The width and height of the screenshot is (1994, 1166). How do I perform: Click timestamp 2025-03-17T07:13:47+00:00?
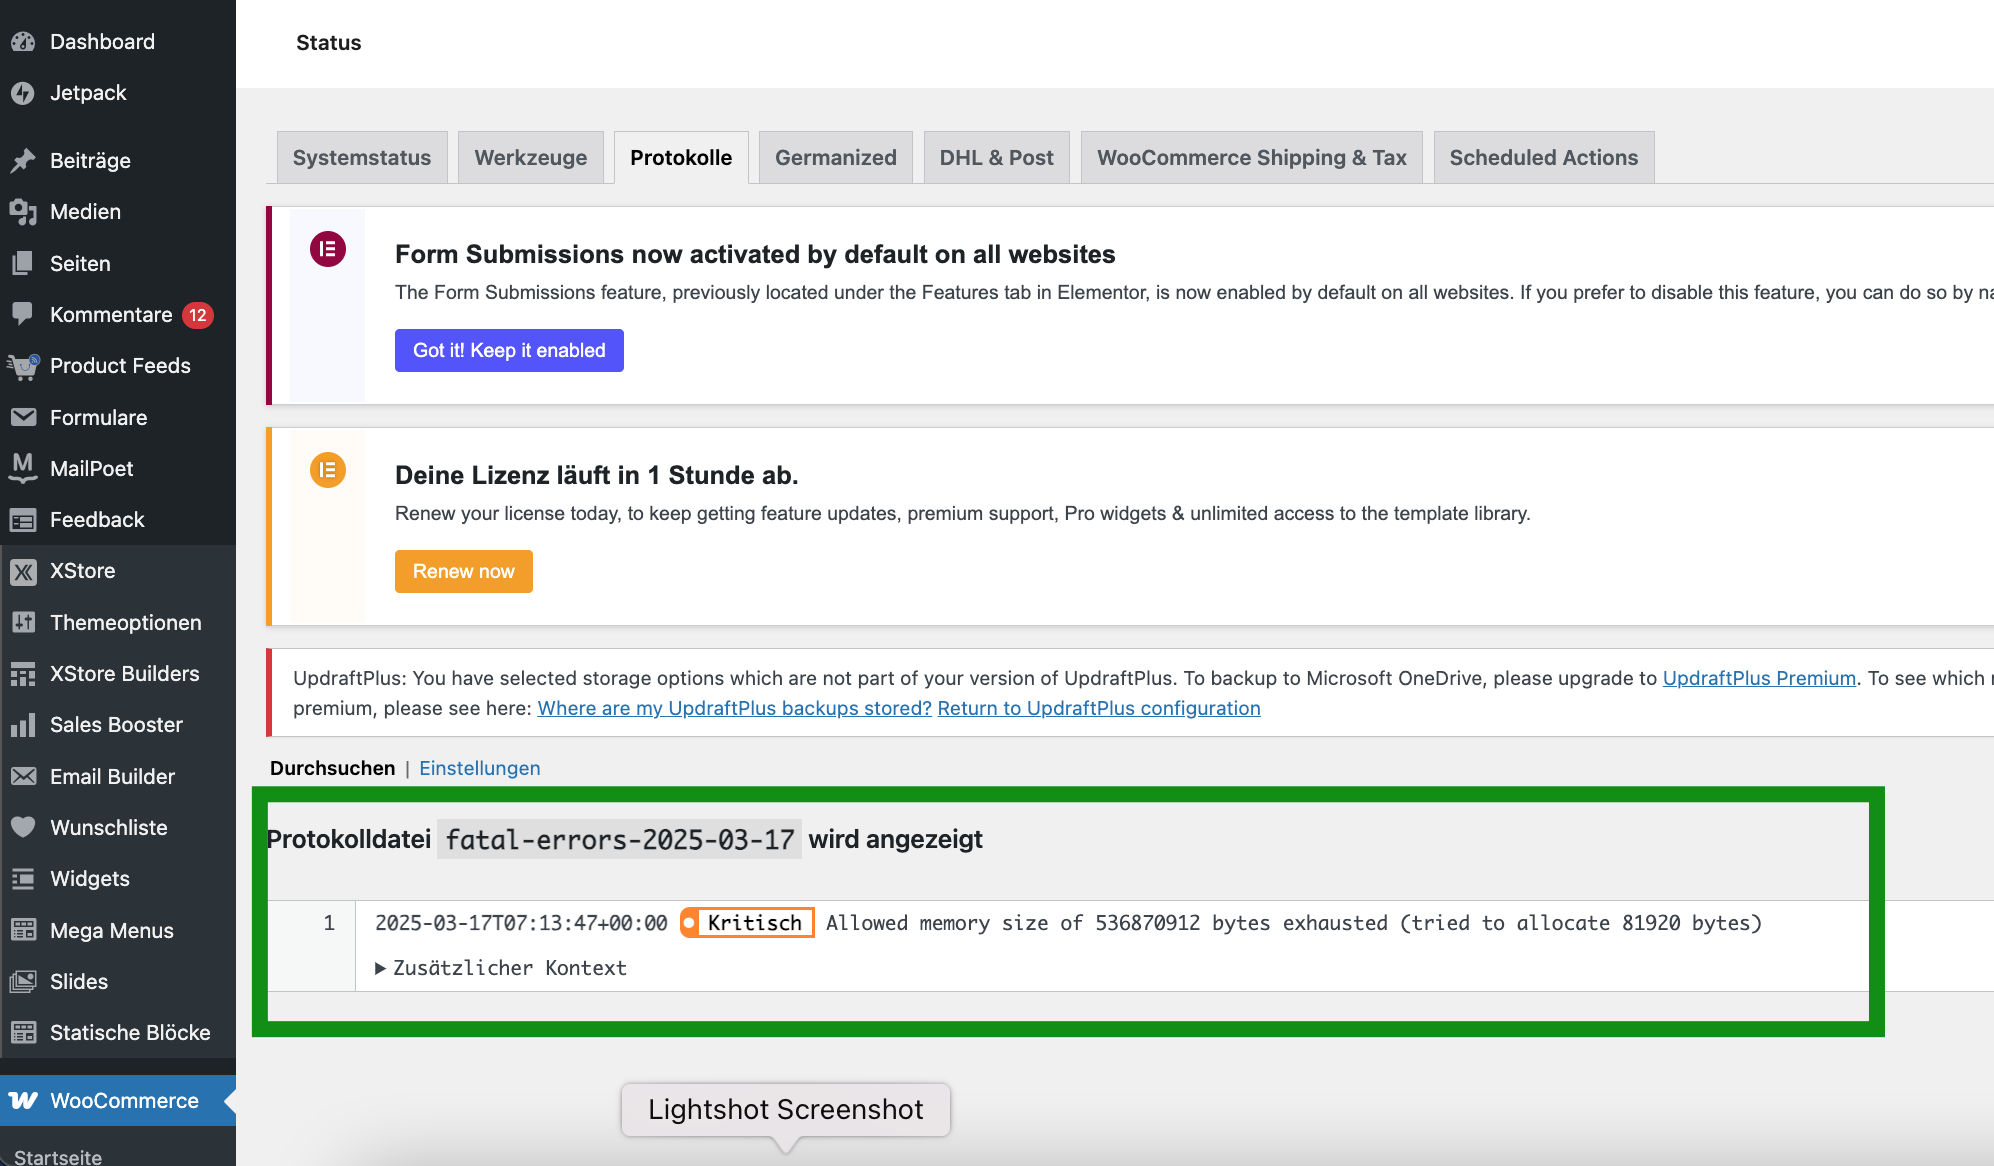(521, 923)
